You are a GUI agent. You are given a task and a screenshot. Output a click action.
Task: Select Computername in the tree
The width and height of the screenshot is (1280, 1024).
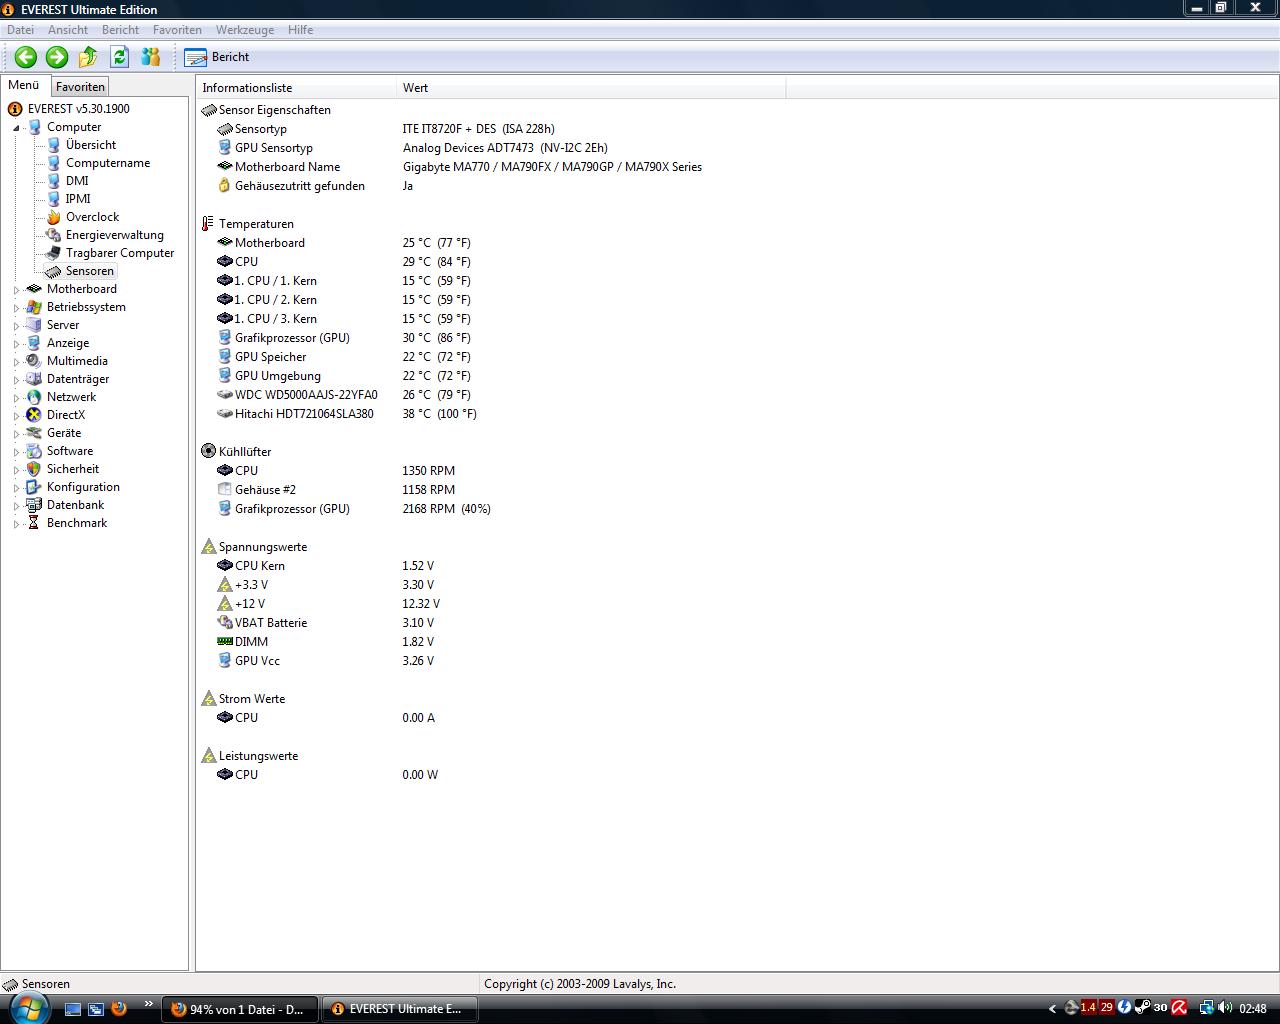tap(108, 163)
